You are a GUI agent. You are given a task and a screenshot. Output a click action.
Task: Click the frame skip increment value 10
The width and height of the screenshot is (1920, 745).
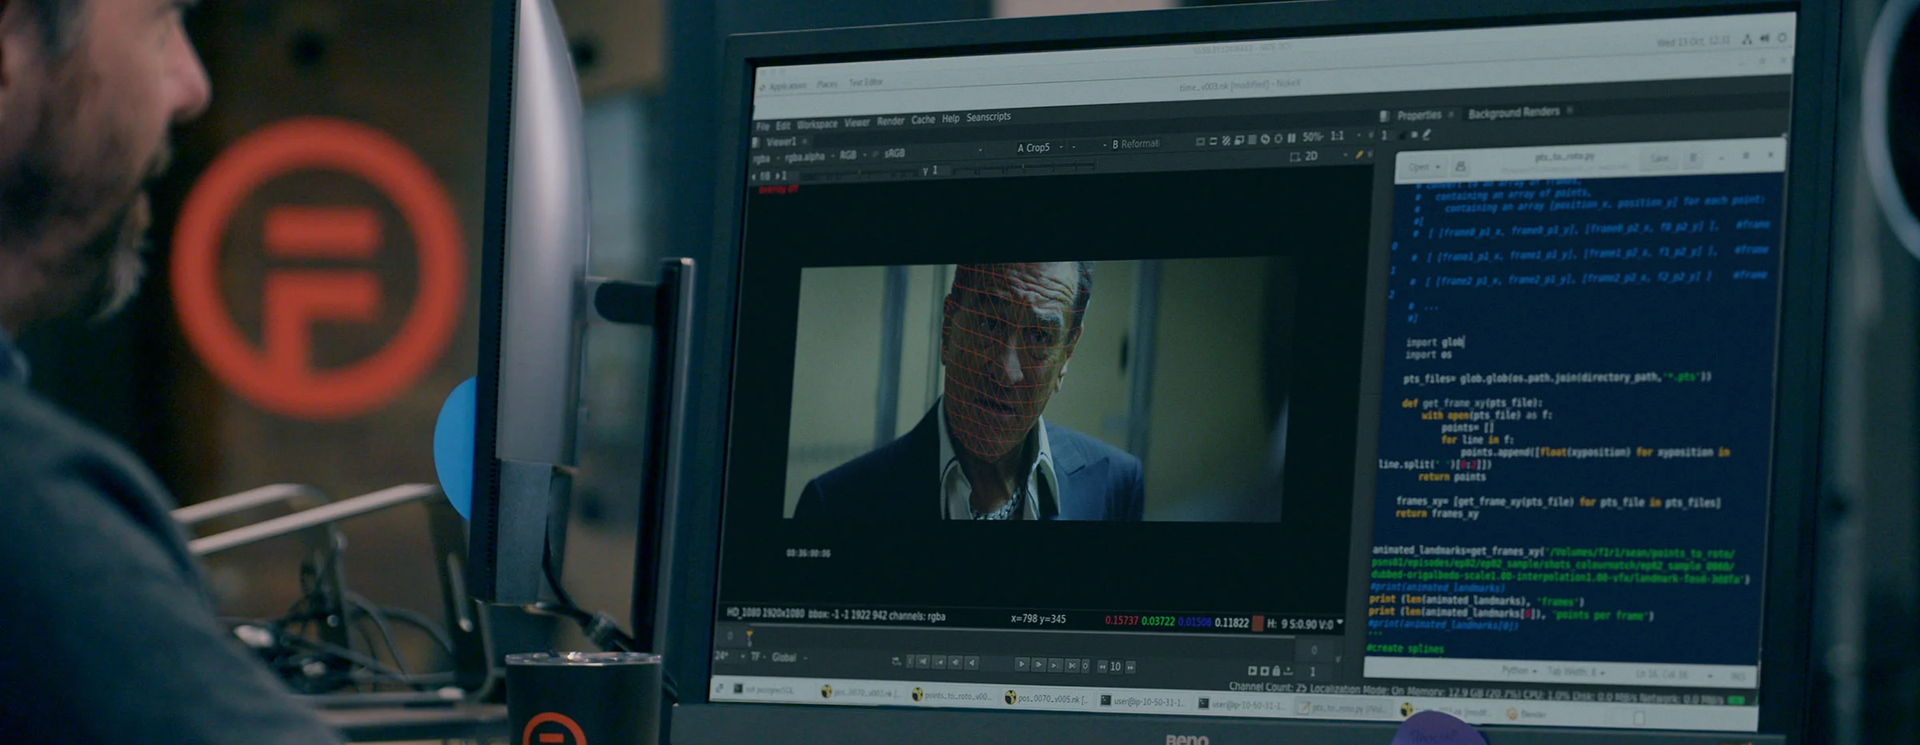tap(1116, 666)
